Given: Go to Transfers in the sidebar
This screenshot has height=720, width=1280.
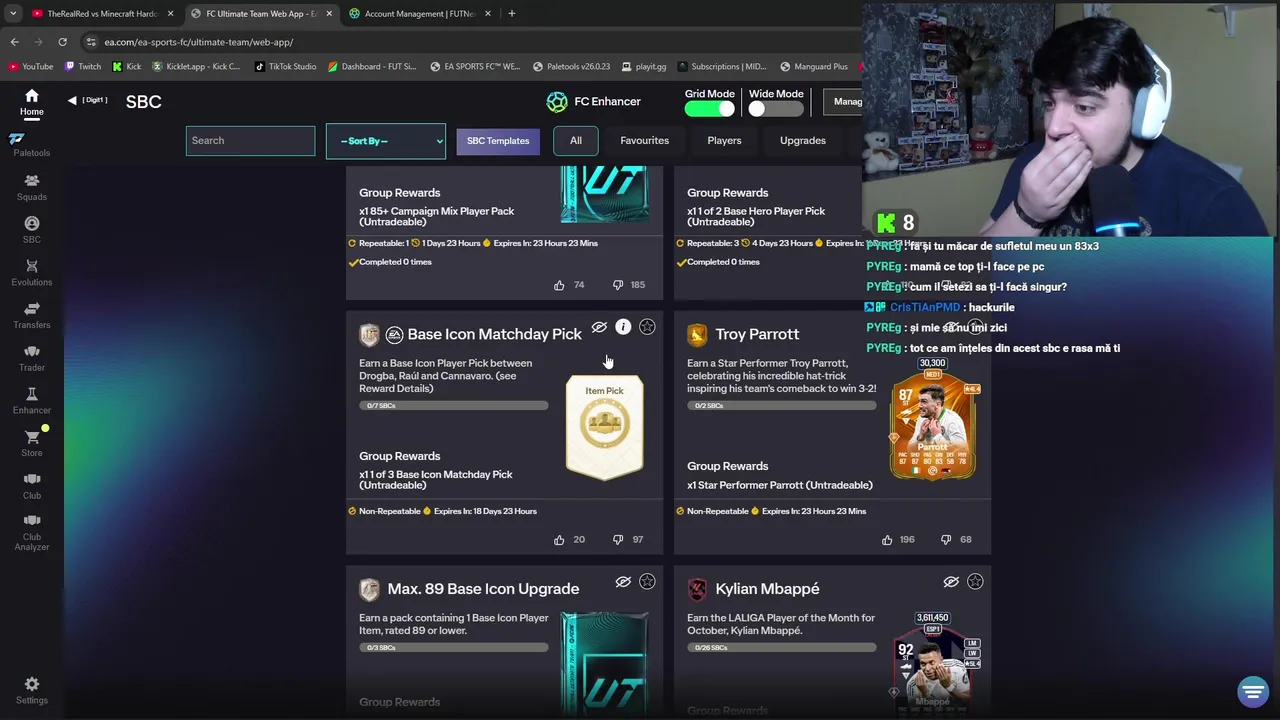Looking at the screenshot, I should point(32,316).
